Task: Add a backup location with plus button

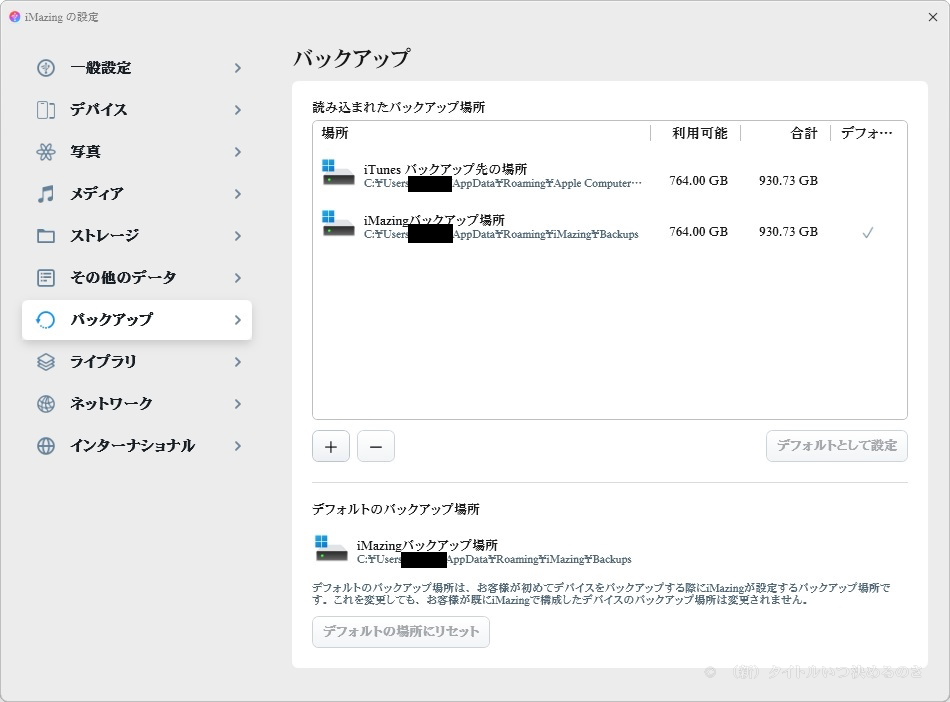Action: coord(331,446)
